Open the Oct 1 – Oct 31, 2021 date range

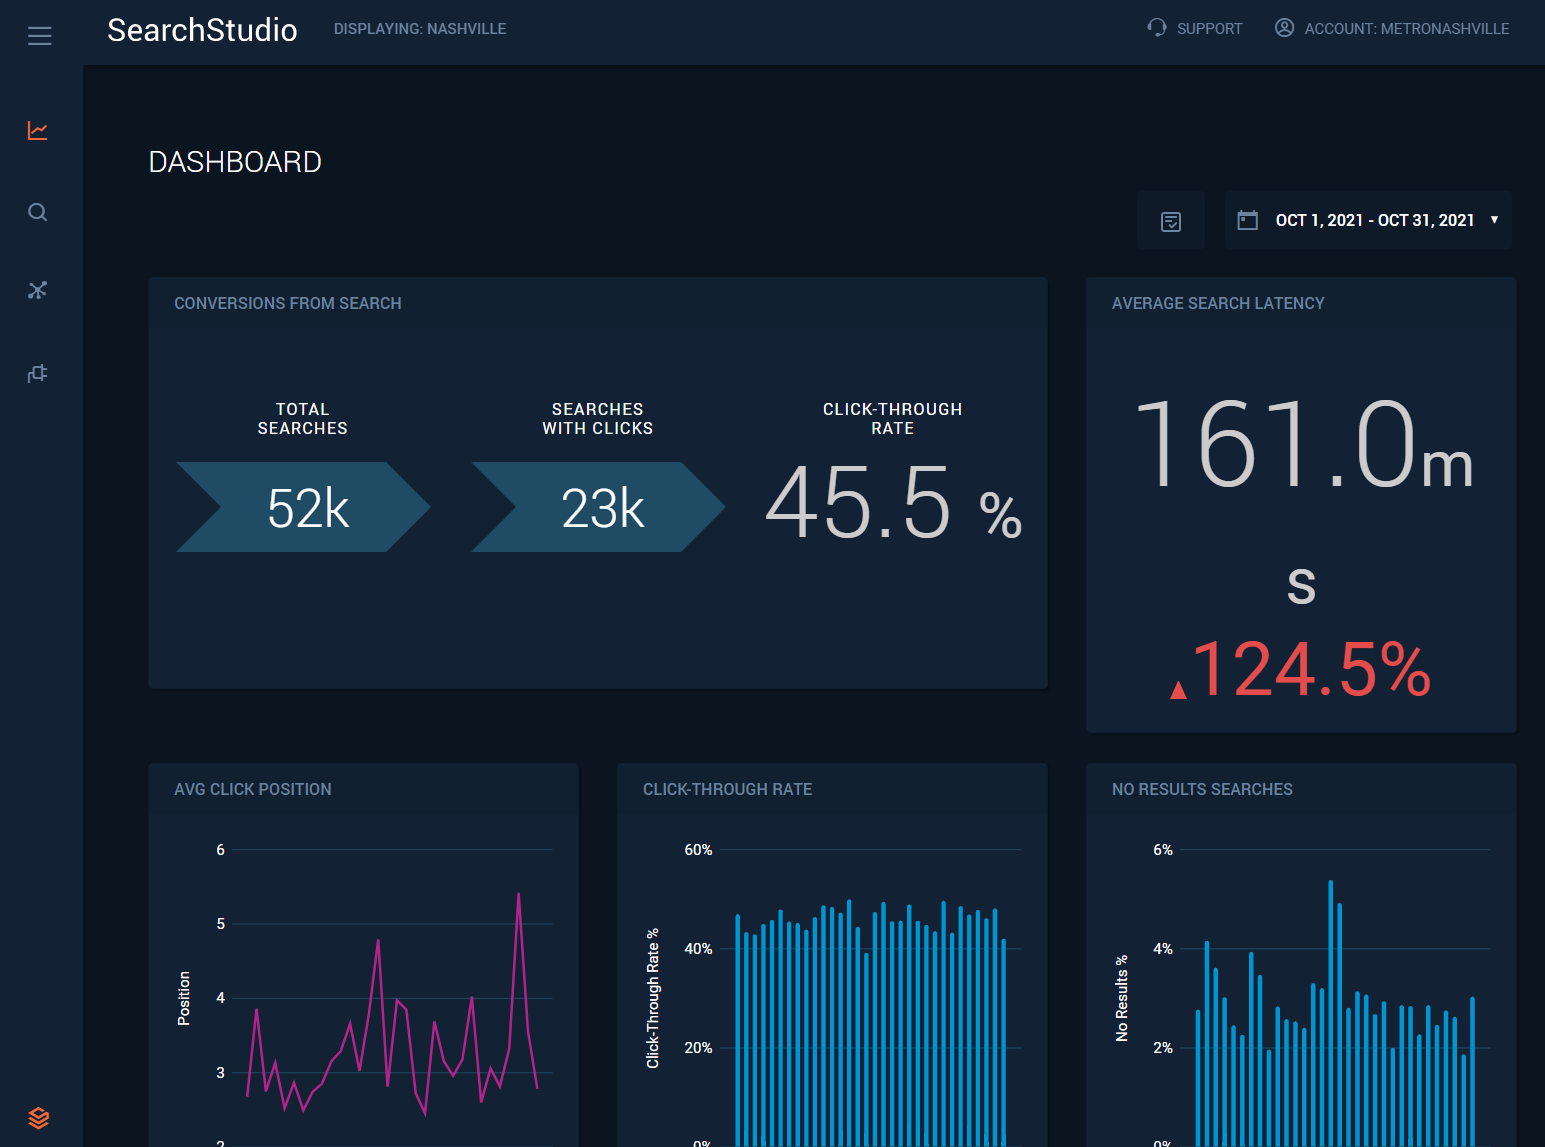click(1374, 220)
